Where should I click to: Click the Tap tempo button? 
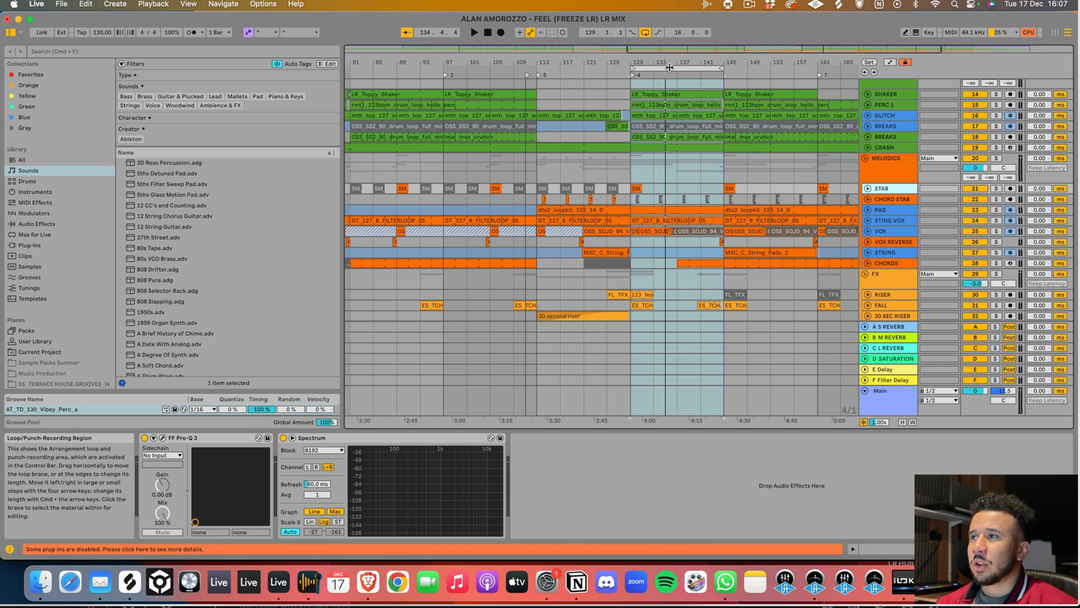coord(81,32)
